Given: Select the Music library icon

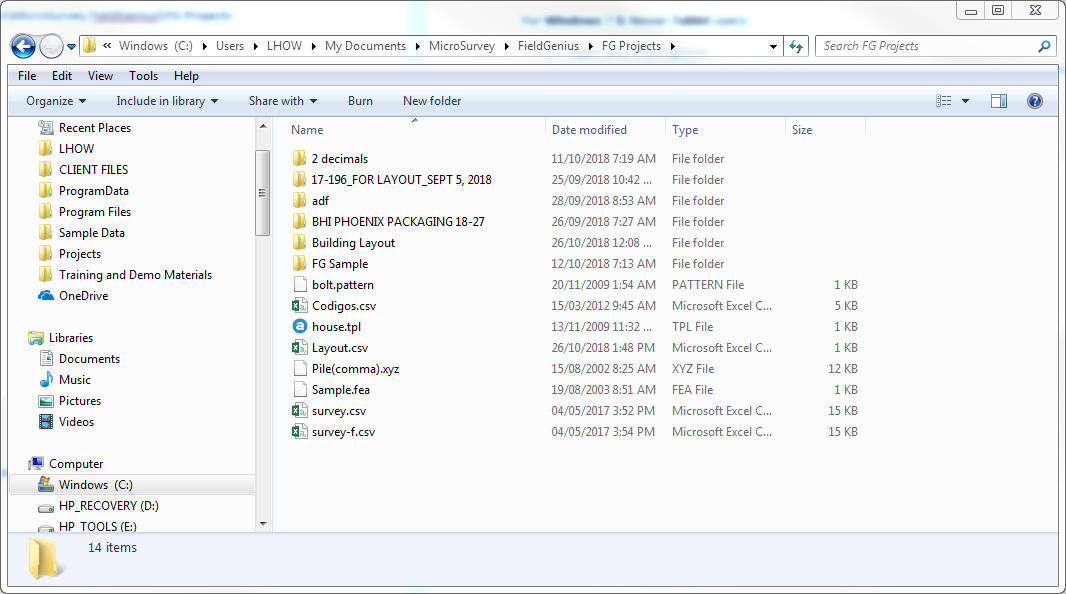Looking at the screenshot, I should (x=46, y=380).
